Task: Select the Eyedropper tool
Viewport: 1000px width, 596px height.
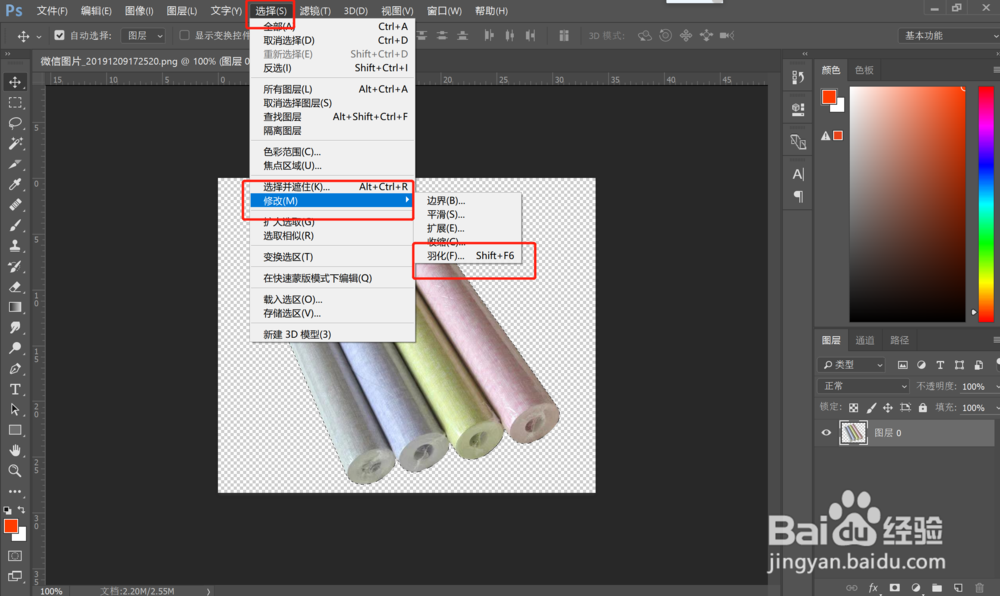Action: 15,184
